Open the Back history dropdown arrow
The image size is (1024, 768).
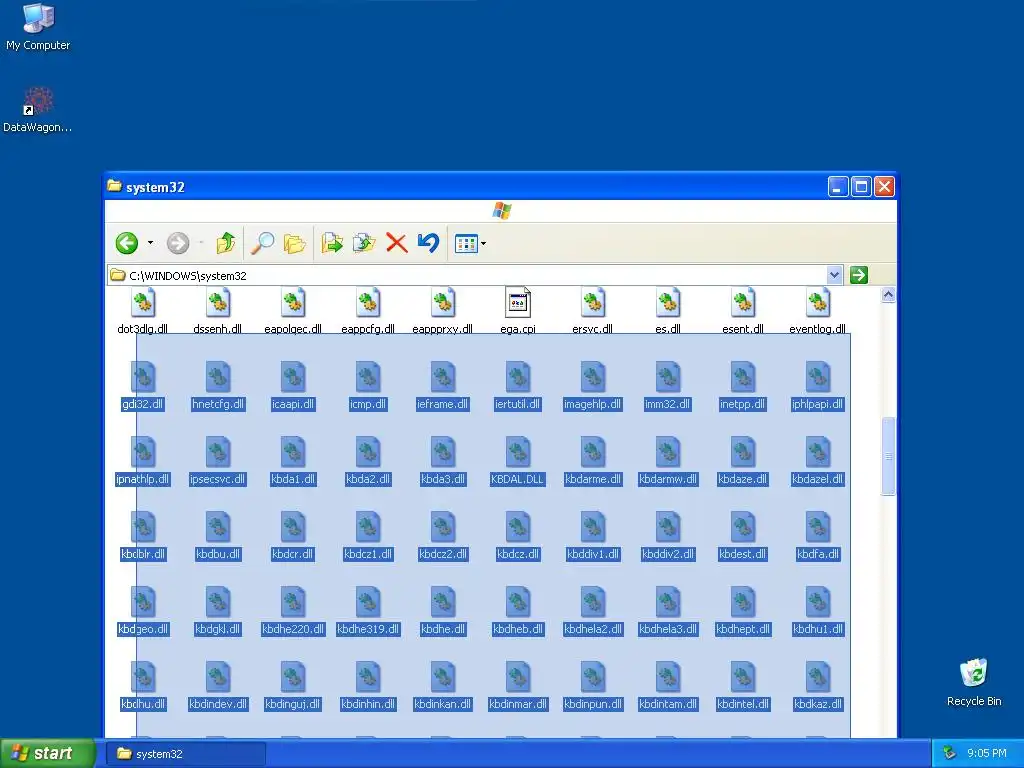pyautogui.click(x=150, y=244)
